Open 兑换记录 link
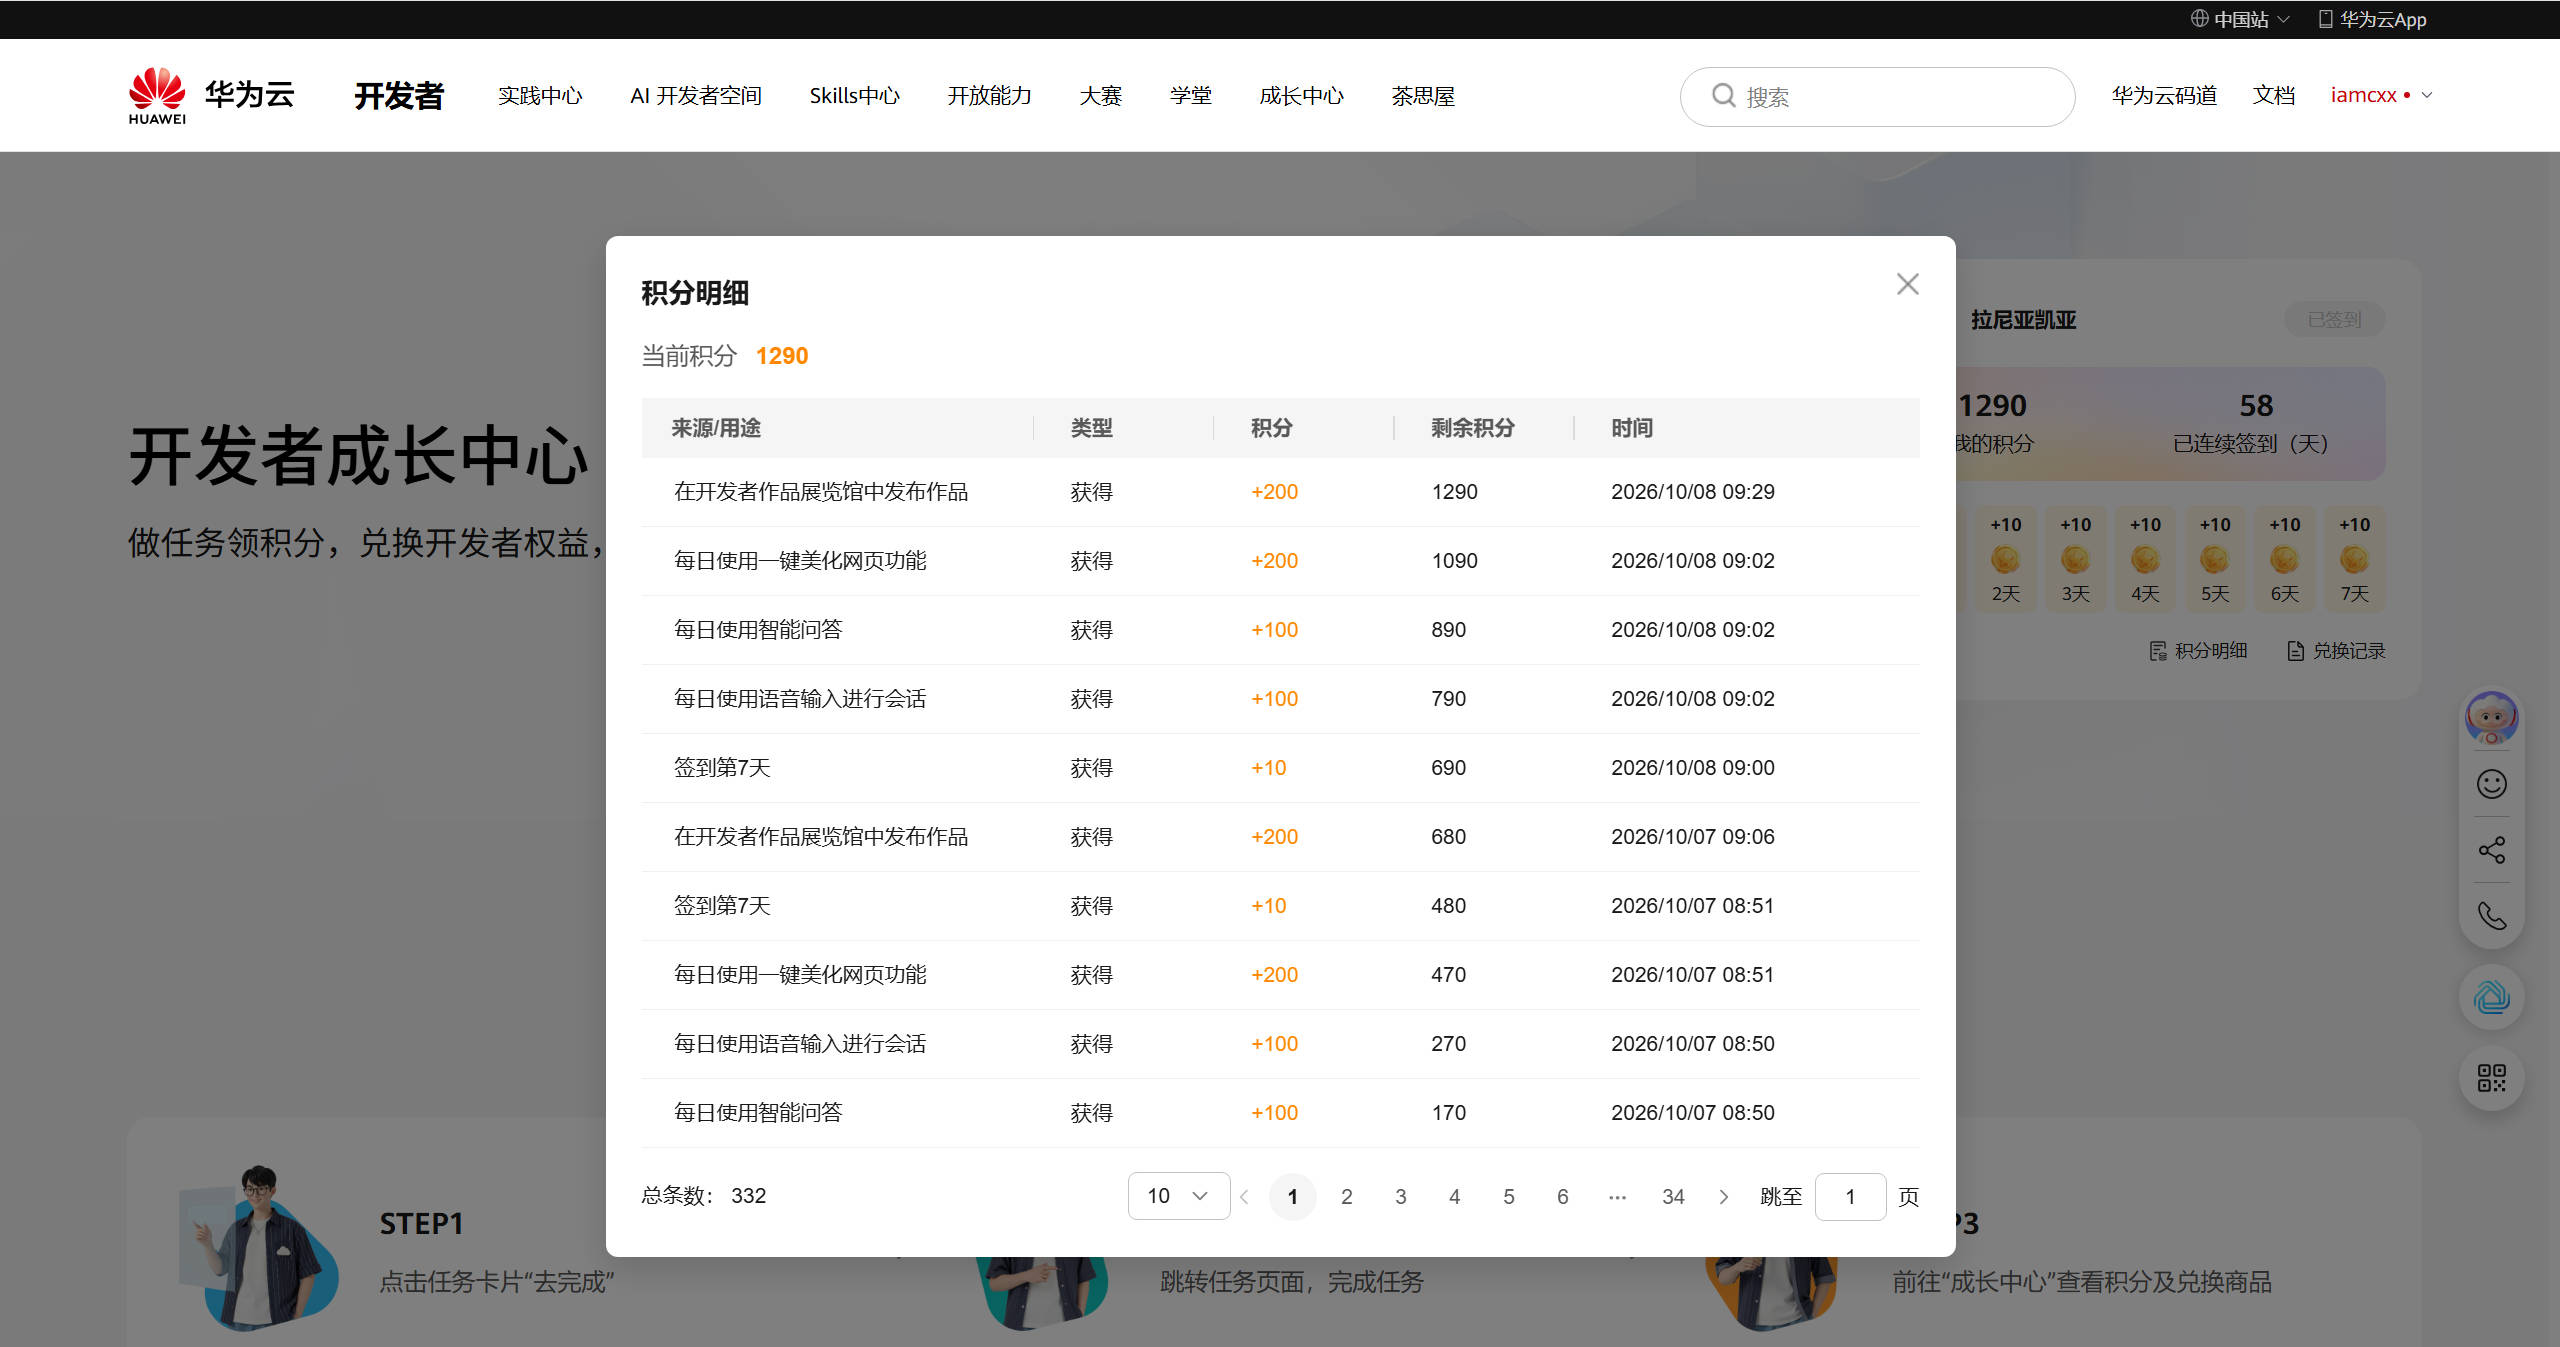This screenshot has height=1347, width=2560. coord(2336,651)
